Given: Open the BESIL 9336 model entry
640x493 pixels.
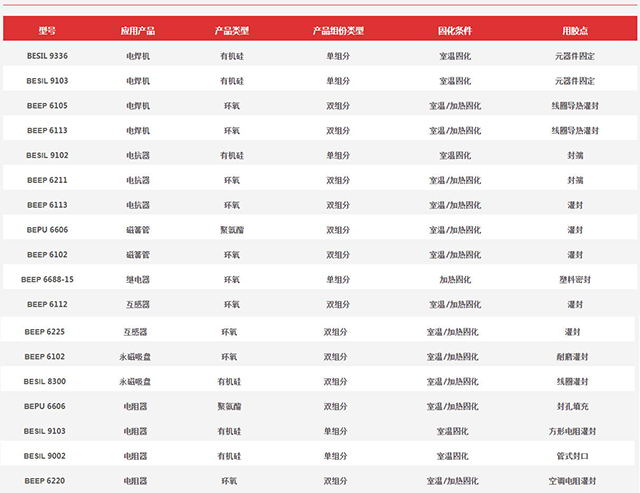Looking at the screenshot, I should [x=47, y=56].
